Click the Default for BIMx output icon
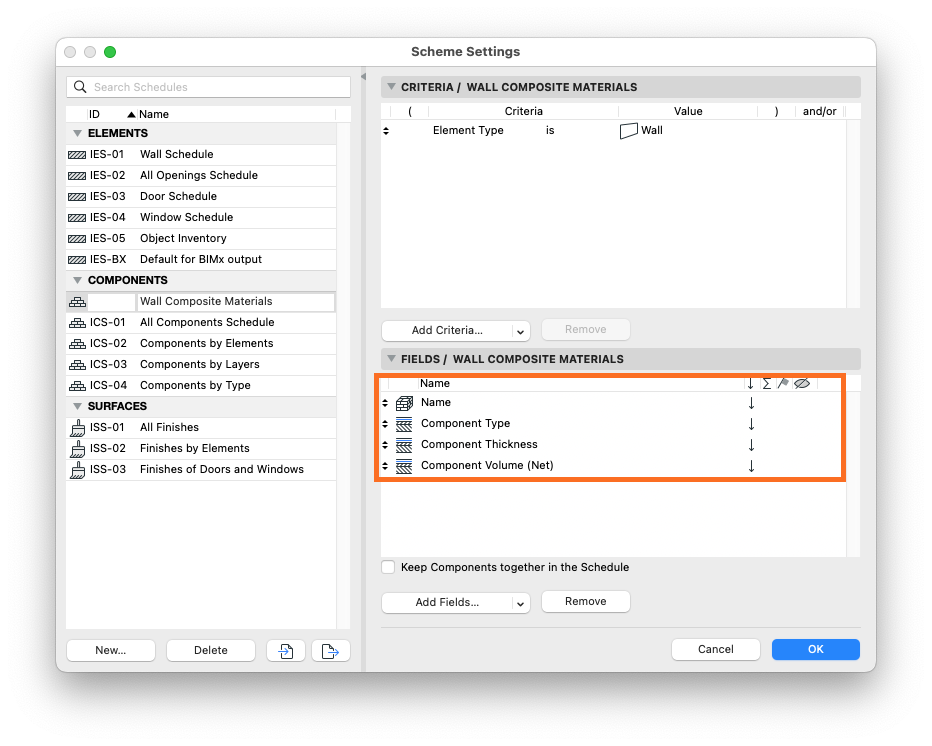Screen dimensions: 932x746 [77, 260]
